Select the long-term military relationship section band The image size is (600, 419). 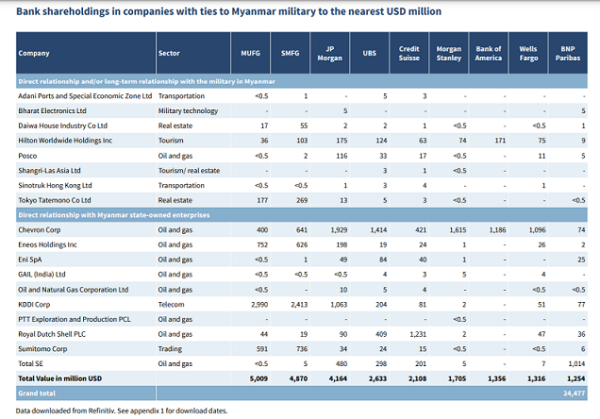[x=302, y=82]
